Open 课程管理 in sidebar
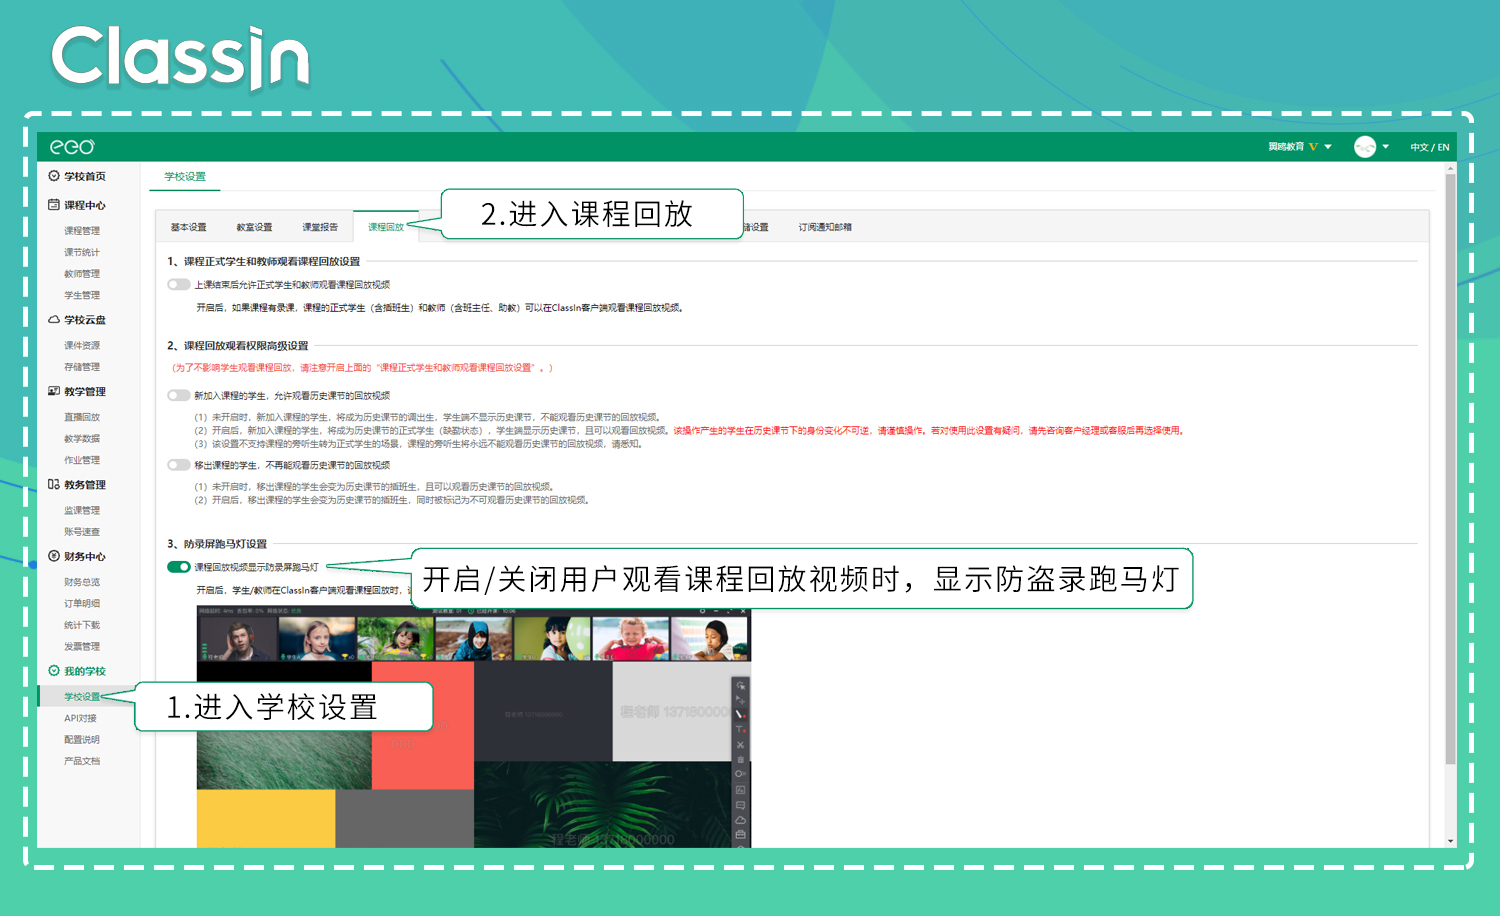The width and height of the screenshot is (1500, 916). click(82, 231)
